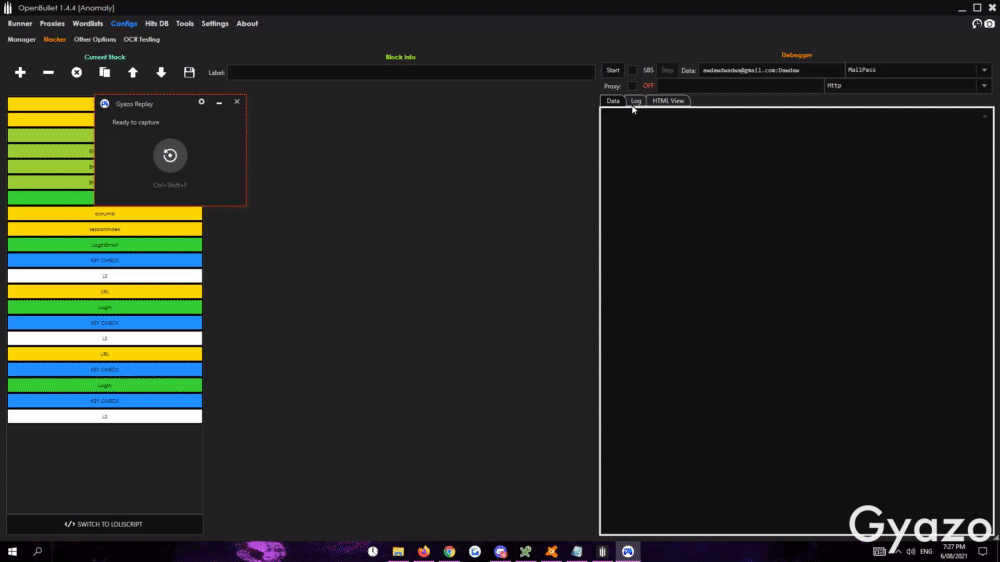This screenshot has height=562, width=1000.
Task: Click the Gyazo Replay capture button
Action: click(x=170, y=155)
